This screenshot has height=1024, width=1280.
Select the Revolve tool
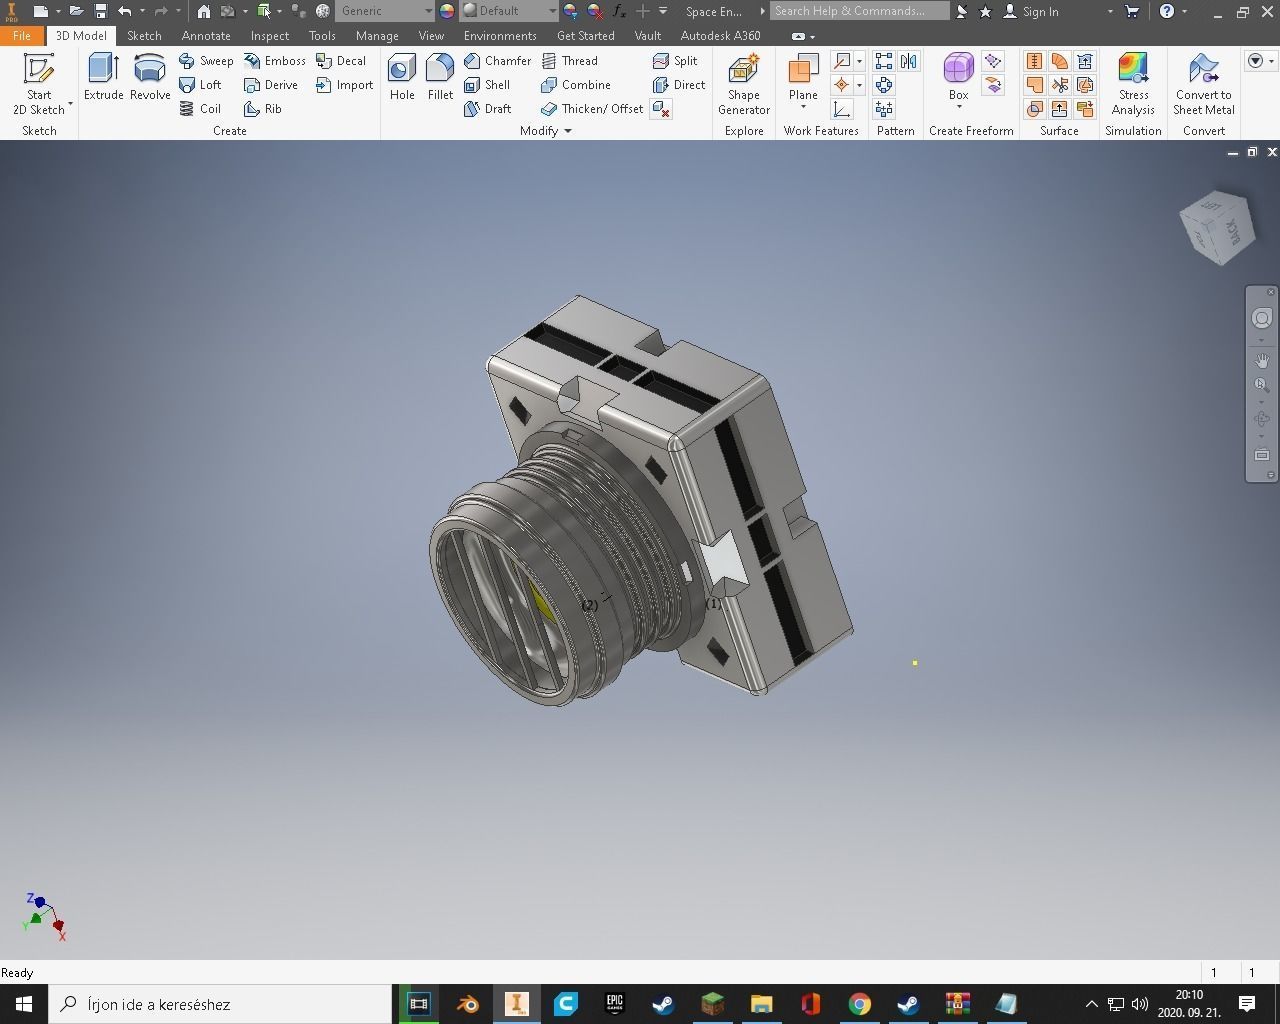pyautogui.click(x=149, y=80)
